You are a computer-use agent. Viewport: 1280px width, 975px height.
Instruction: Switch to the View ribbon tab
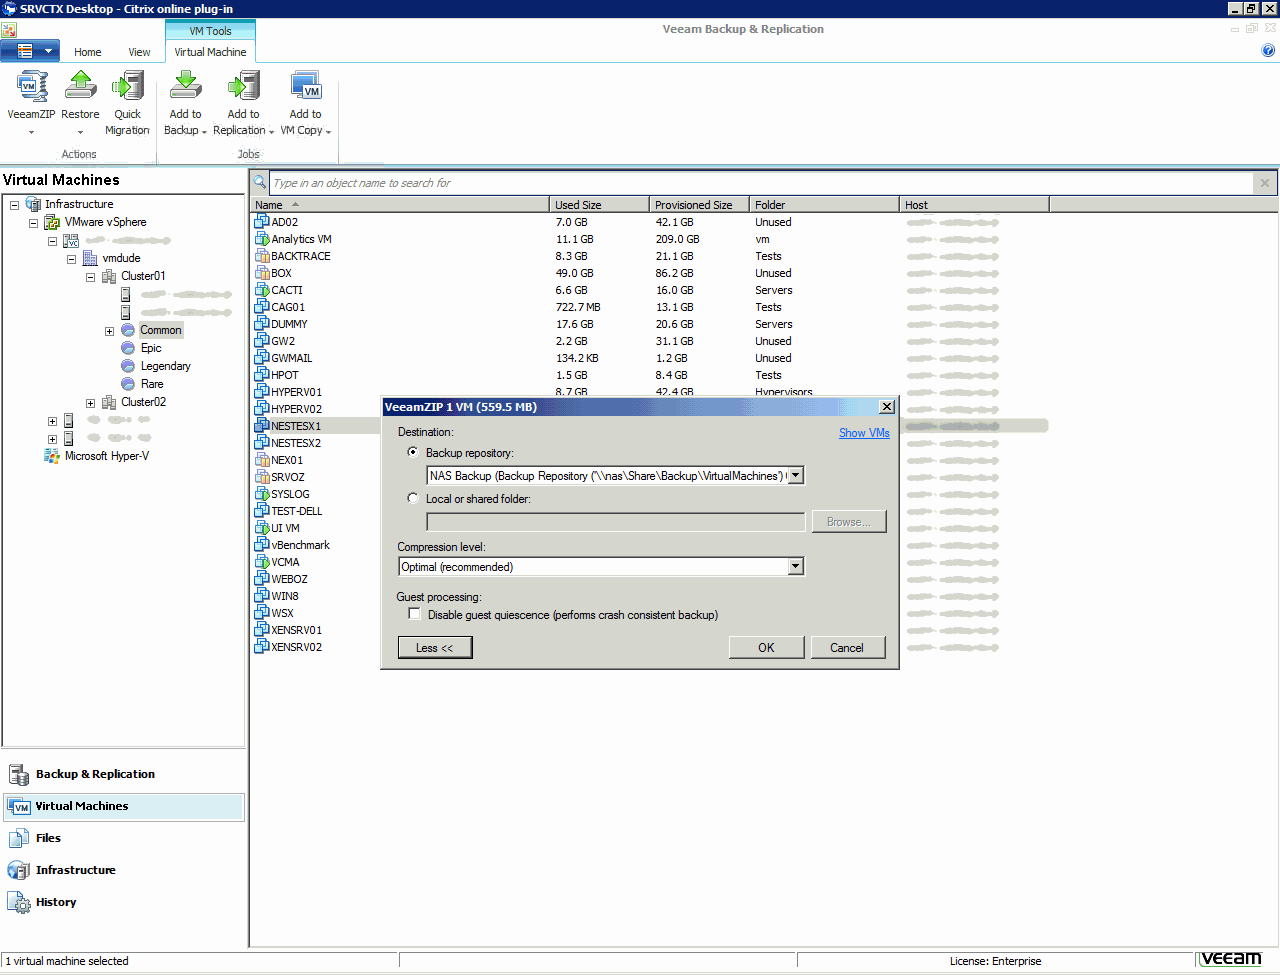pos(139,52)
